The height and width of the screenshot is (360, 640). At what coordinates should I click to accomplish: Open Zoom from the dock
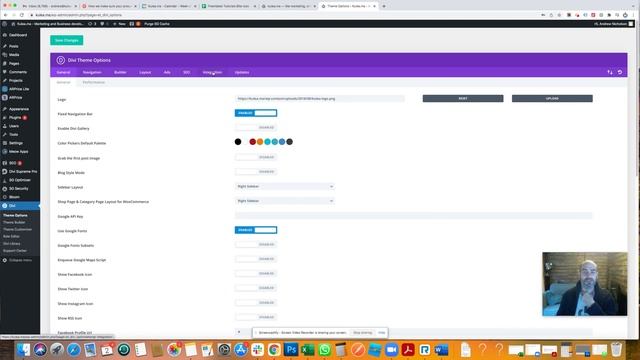click(391, 350)
